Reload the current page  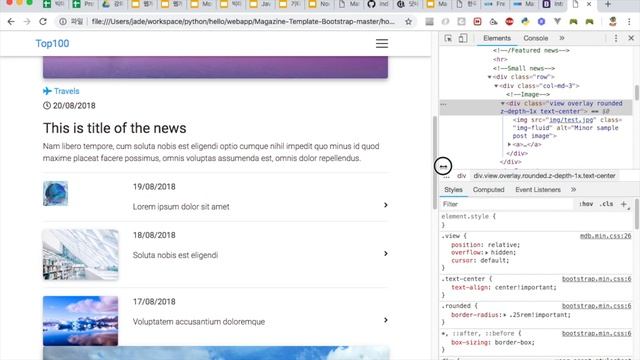click(x=43, y=22)
